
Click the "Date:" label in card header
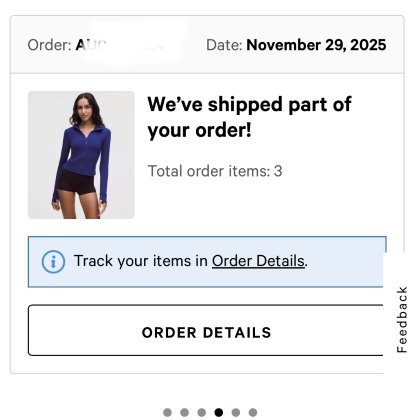tap(224, 45)
